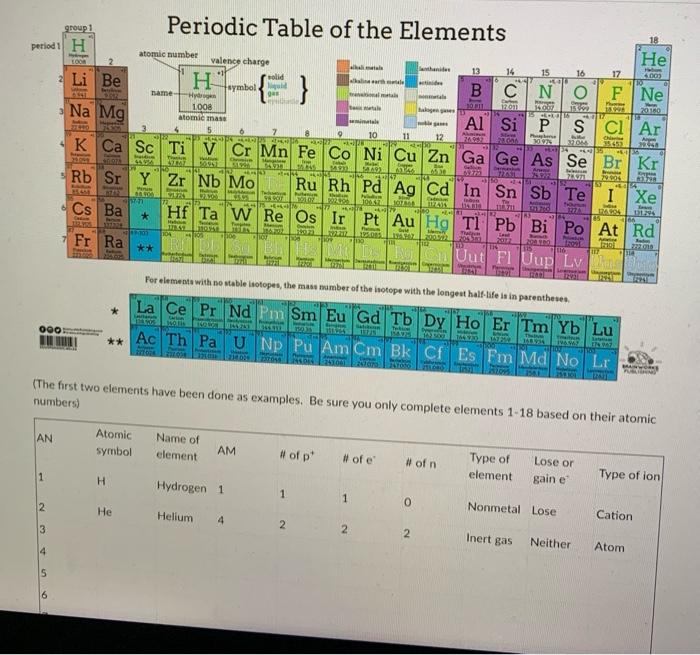The width and height of the screenshot is (700, 655).
Task: Click the lanthanides teal legend swatch
Action: [412, 68]
